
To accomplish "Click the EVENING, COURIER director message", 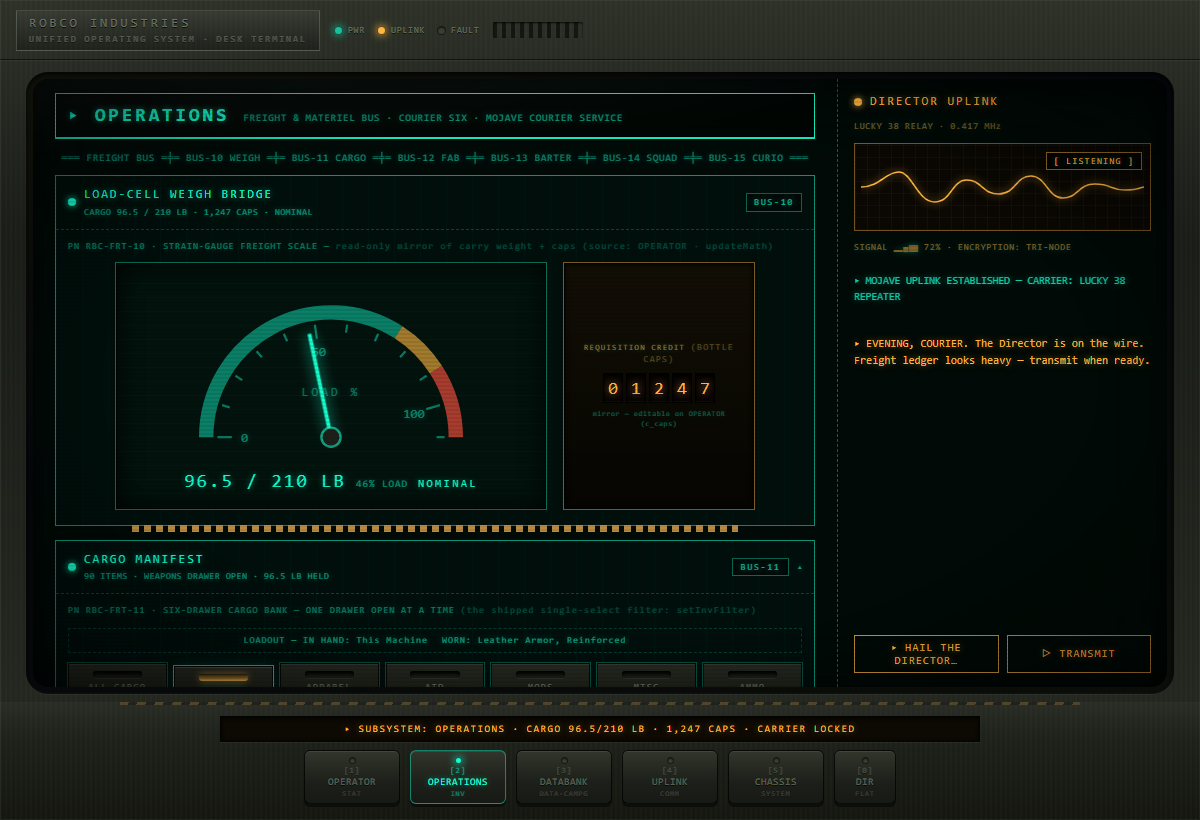I will click(x=1002, y=352).
